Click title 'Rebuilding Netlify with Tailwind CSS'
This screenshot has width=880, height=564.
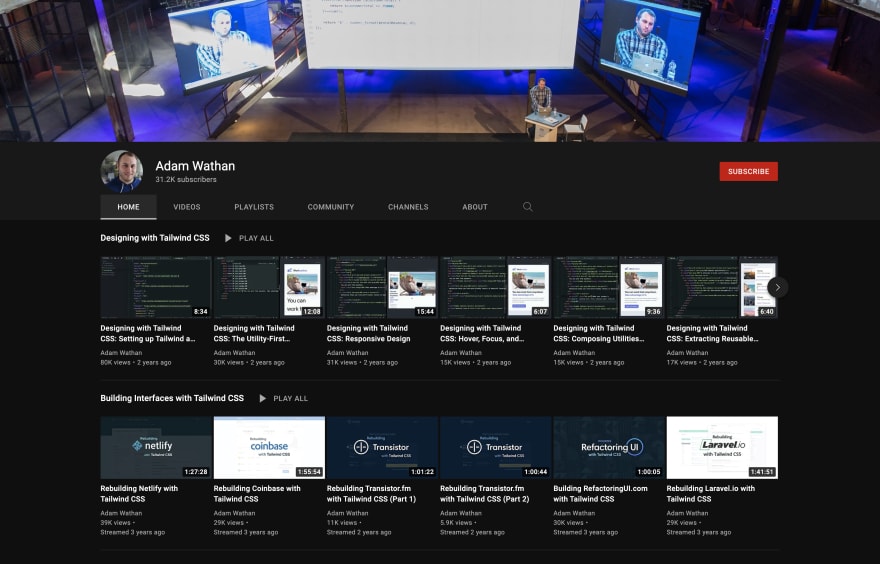coord(139,494)
